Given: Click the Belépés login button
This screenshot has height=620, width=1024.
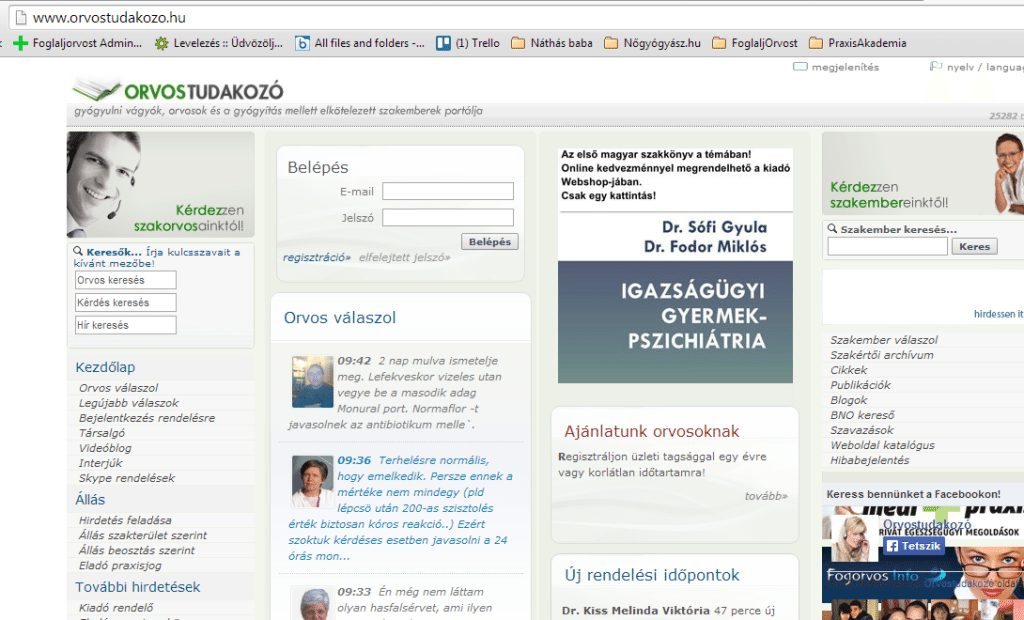Looking at the screenshot, I should (x=489, y=241).
